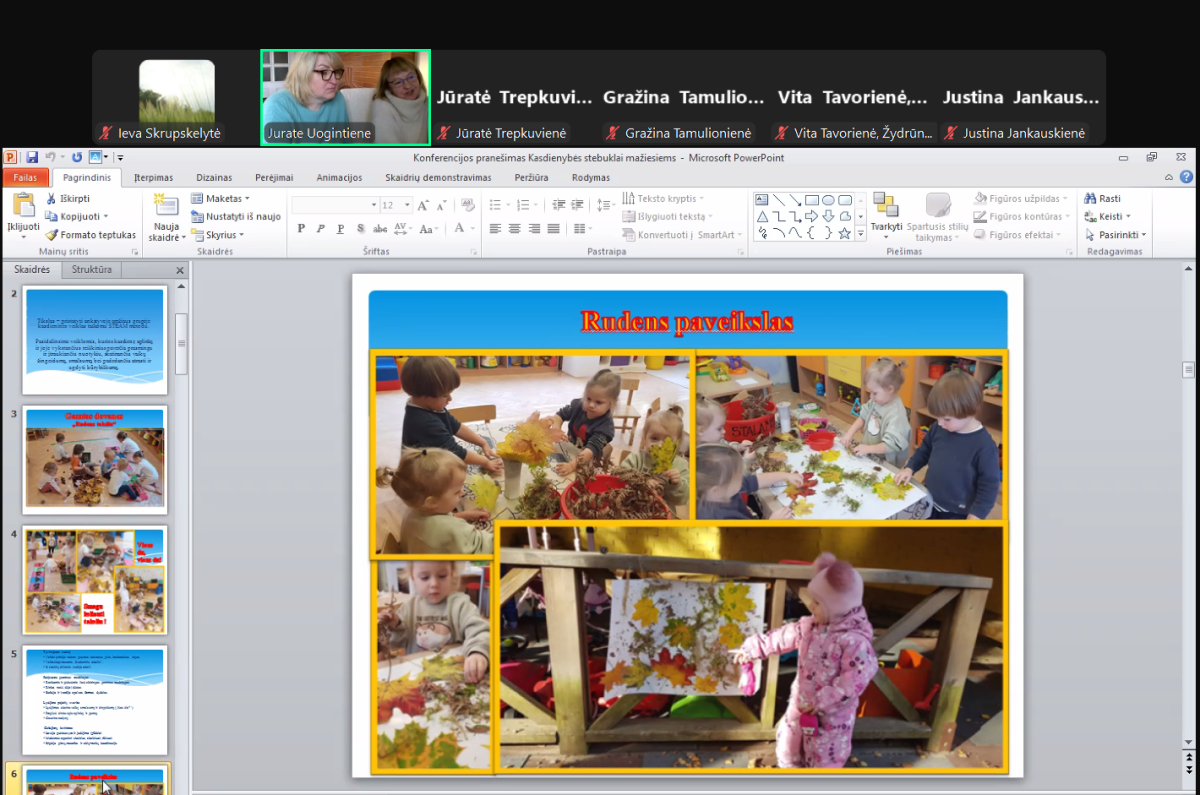Click the Įklijuoti (Paste) clipboard icon
1200x795 pixels.
(x=22, y=207)
